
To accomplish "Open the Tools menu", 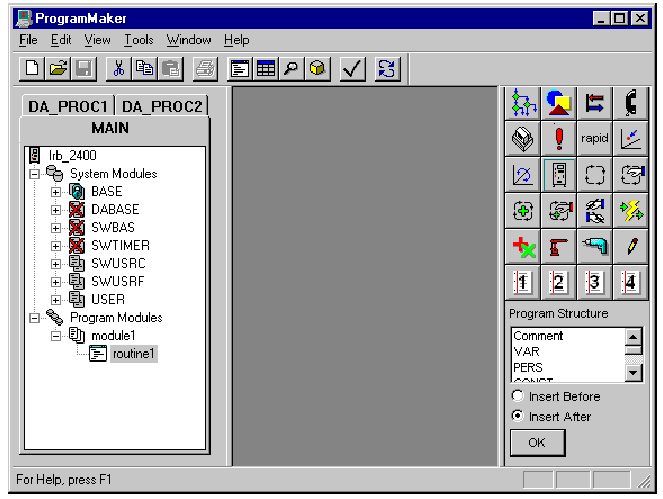I will [x=138, y=40].
